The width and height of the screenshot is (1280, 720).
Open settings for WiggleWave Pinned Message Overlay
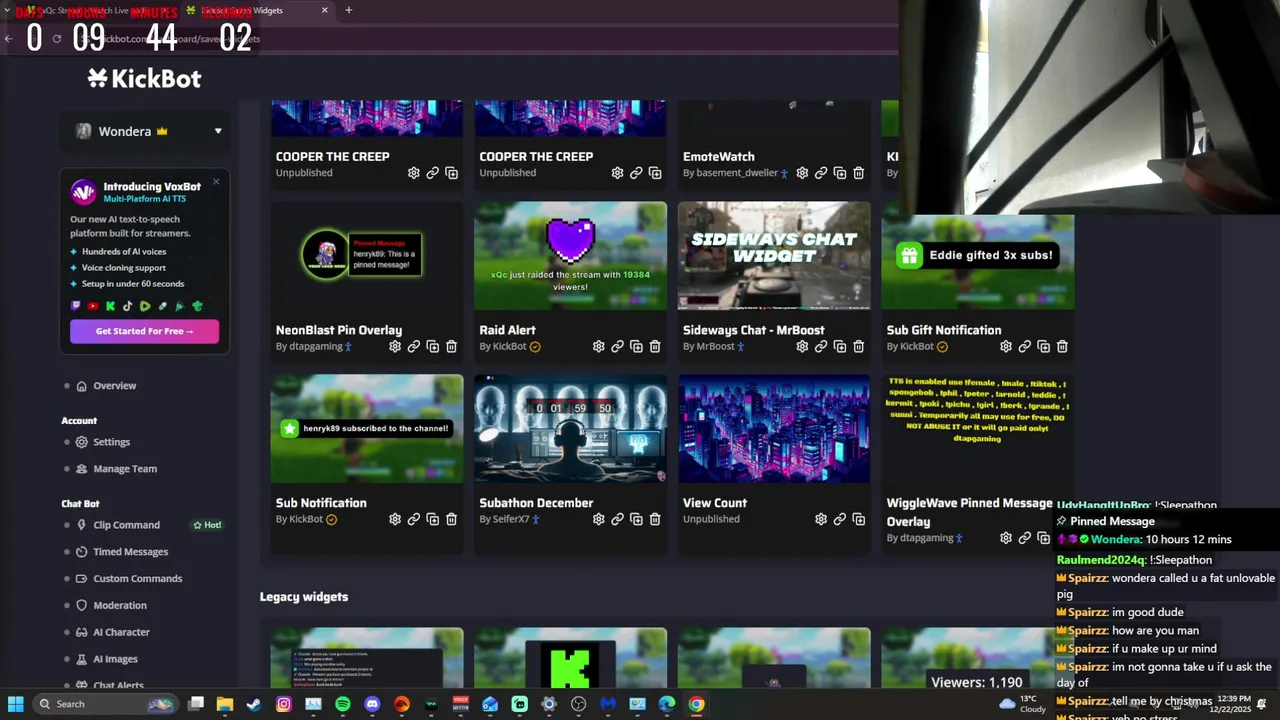(x=1006, y=538)
